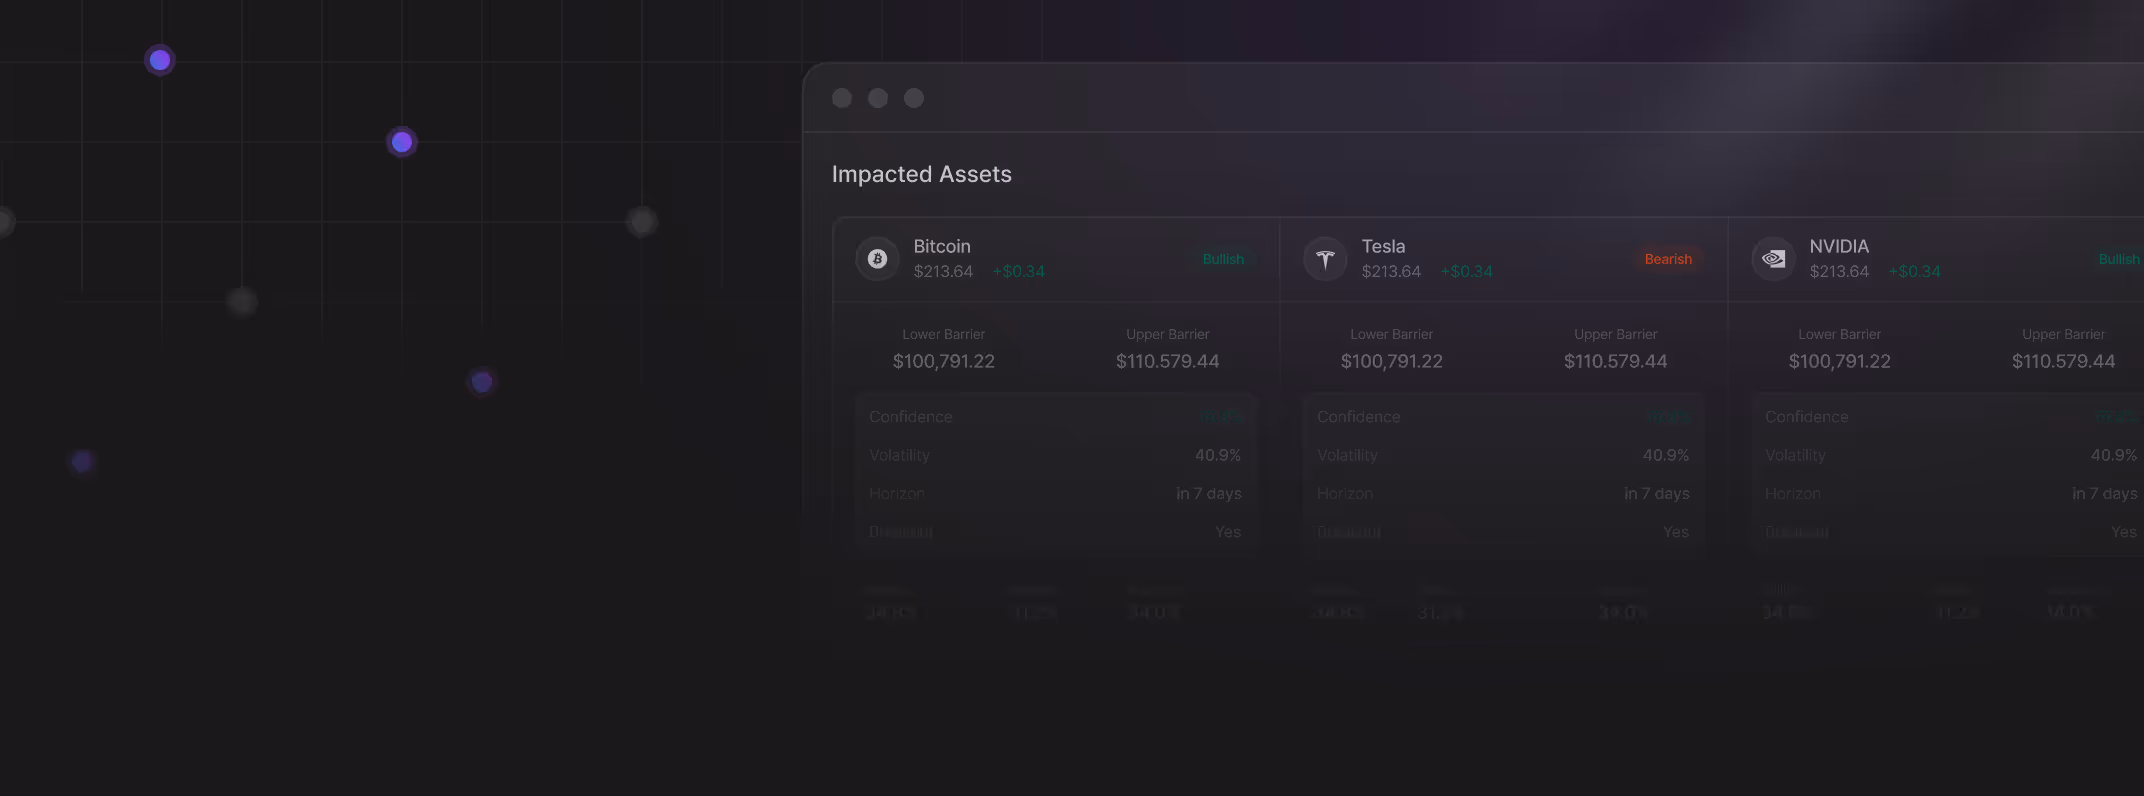
Task: Click the Tesla logo icon
Action: pyautogui.click(x=1325, y=259)
